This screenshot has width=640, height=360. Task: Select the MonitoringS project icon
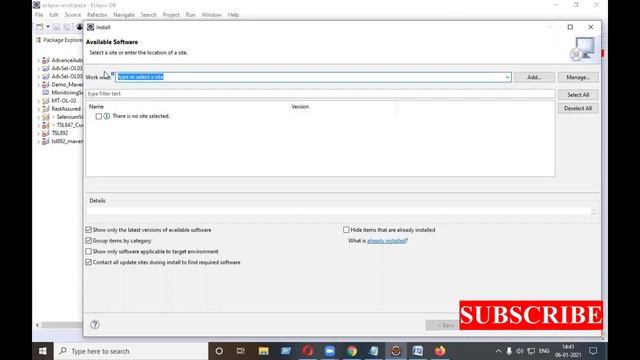(46, 93)
